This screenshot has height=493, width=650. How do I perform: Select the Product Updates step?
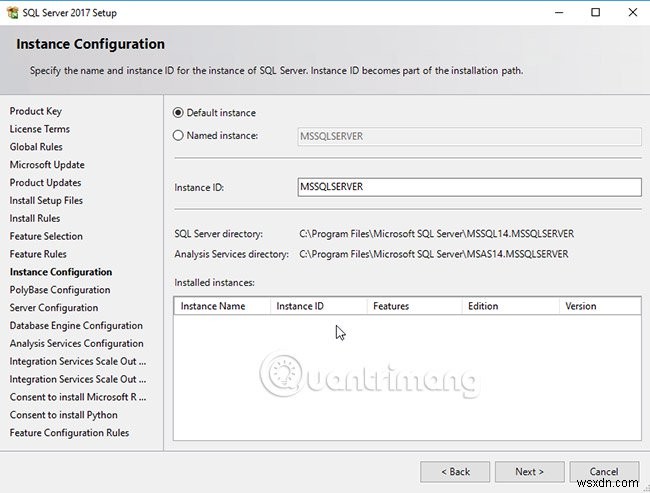[x=46, y=182]
